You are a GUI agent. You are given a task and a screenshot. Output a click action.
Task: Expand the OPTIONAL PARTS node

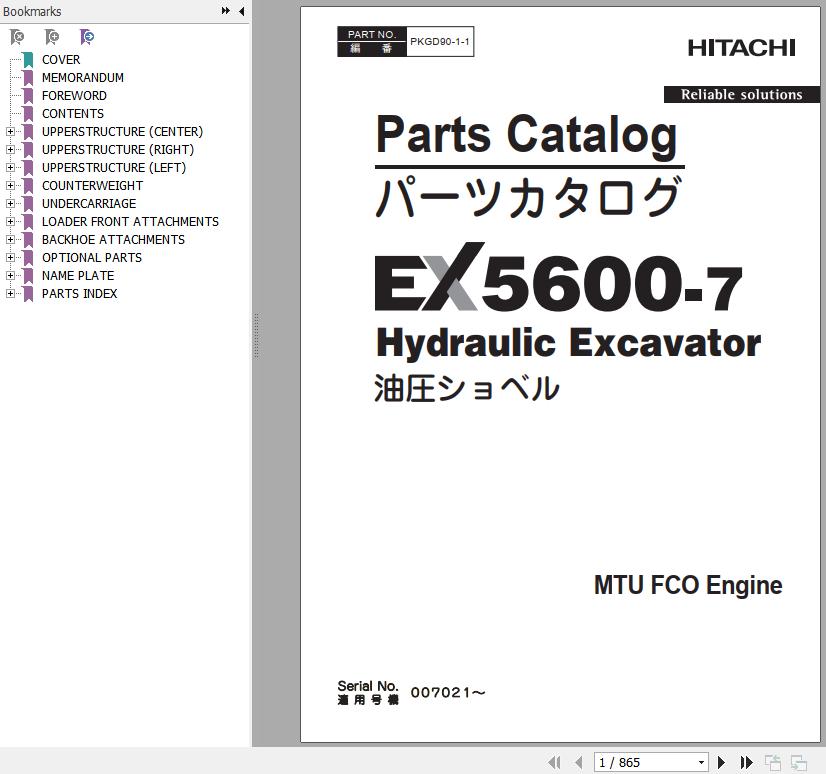pos(10,258)
